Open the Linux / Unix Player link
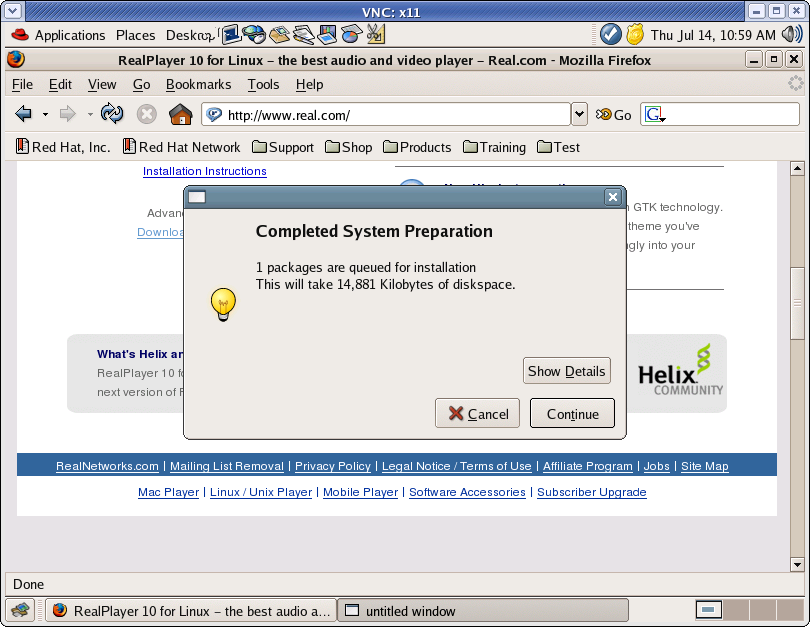This screenshot has width=810, height=627. tap(261, 492)
